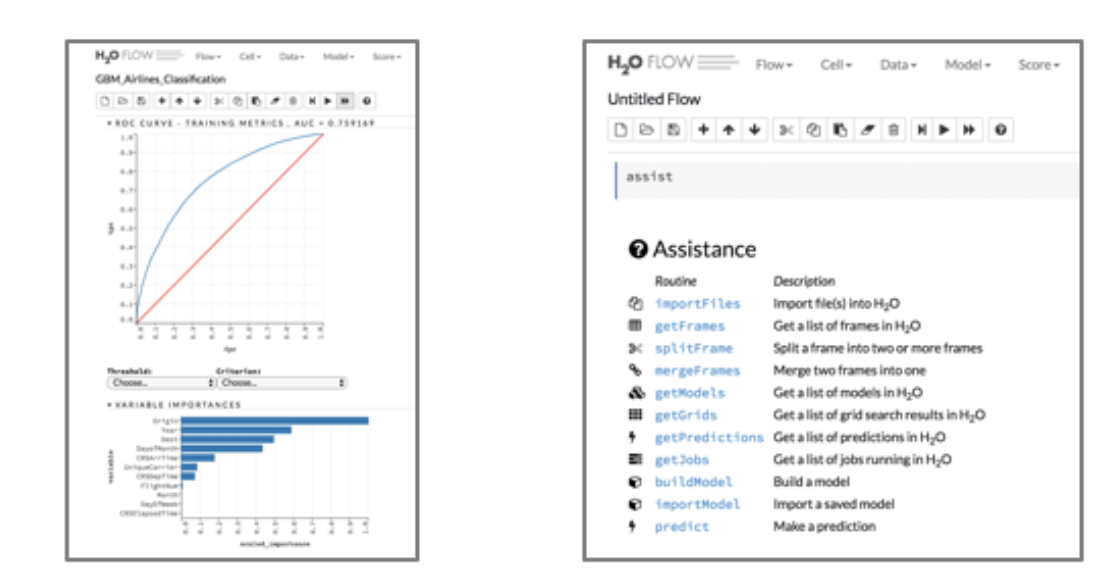Open the help panel via the question-mark icon
1108x588 pixels.
[x=998, y=125]
